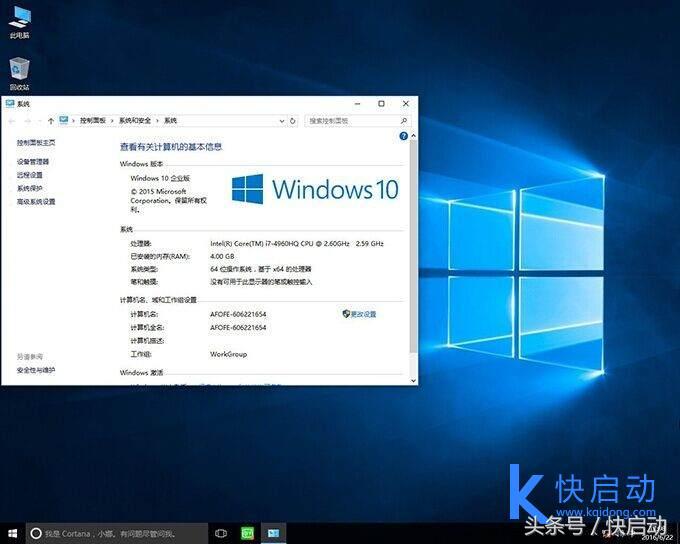Image resolution: width=680 pixels, height=544 pixels.
Task: Click processor value Intel(R) Core(TM) i7-4960HQ
Action: click(297, 243)
